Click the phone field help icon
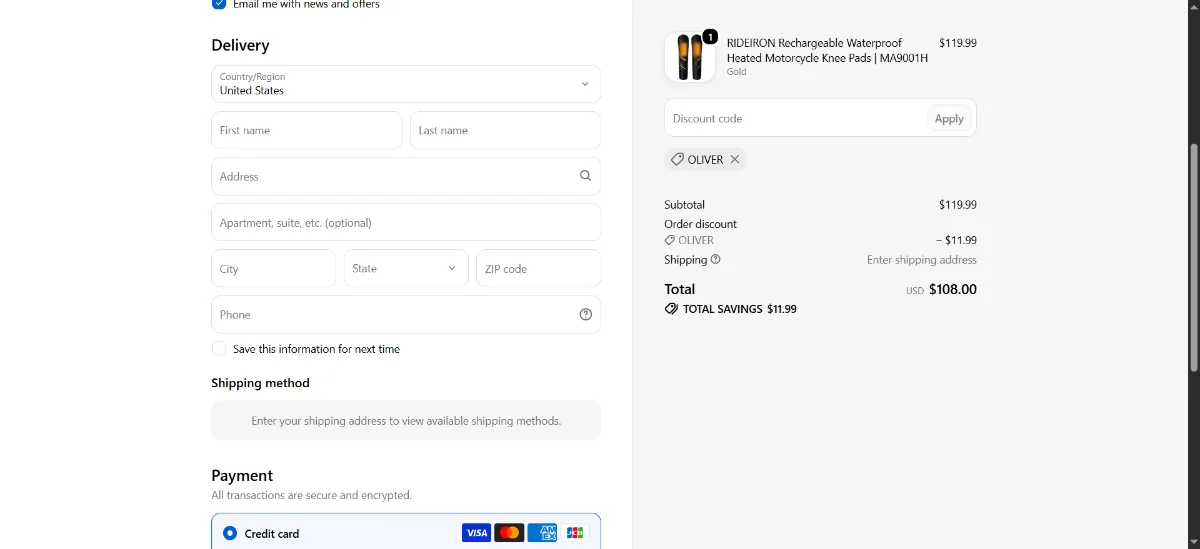Viewport: 1200px width, 549px height. coord(586,314)
